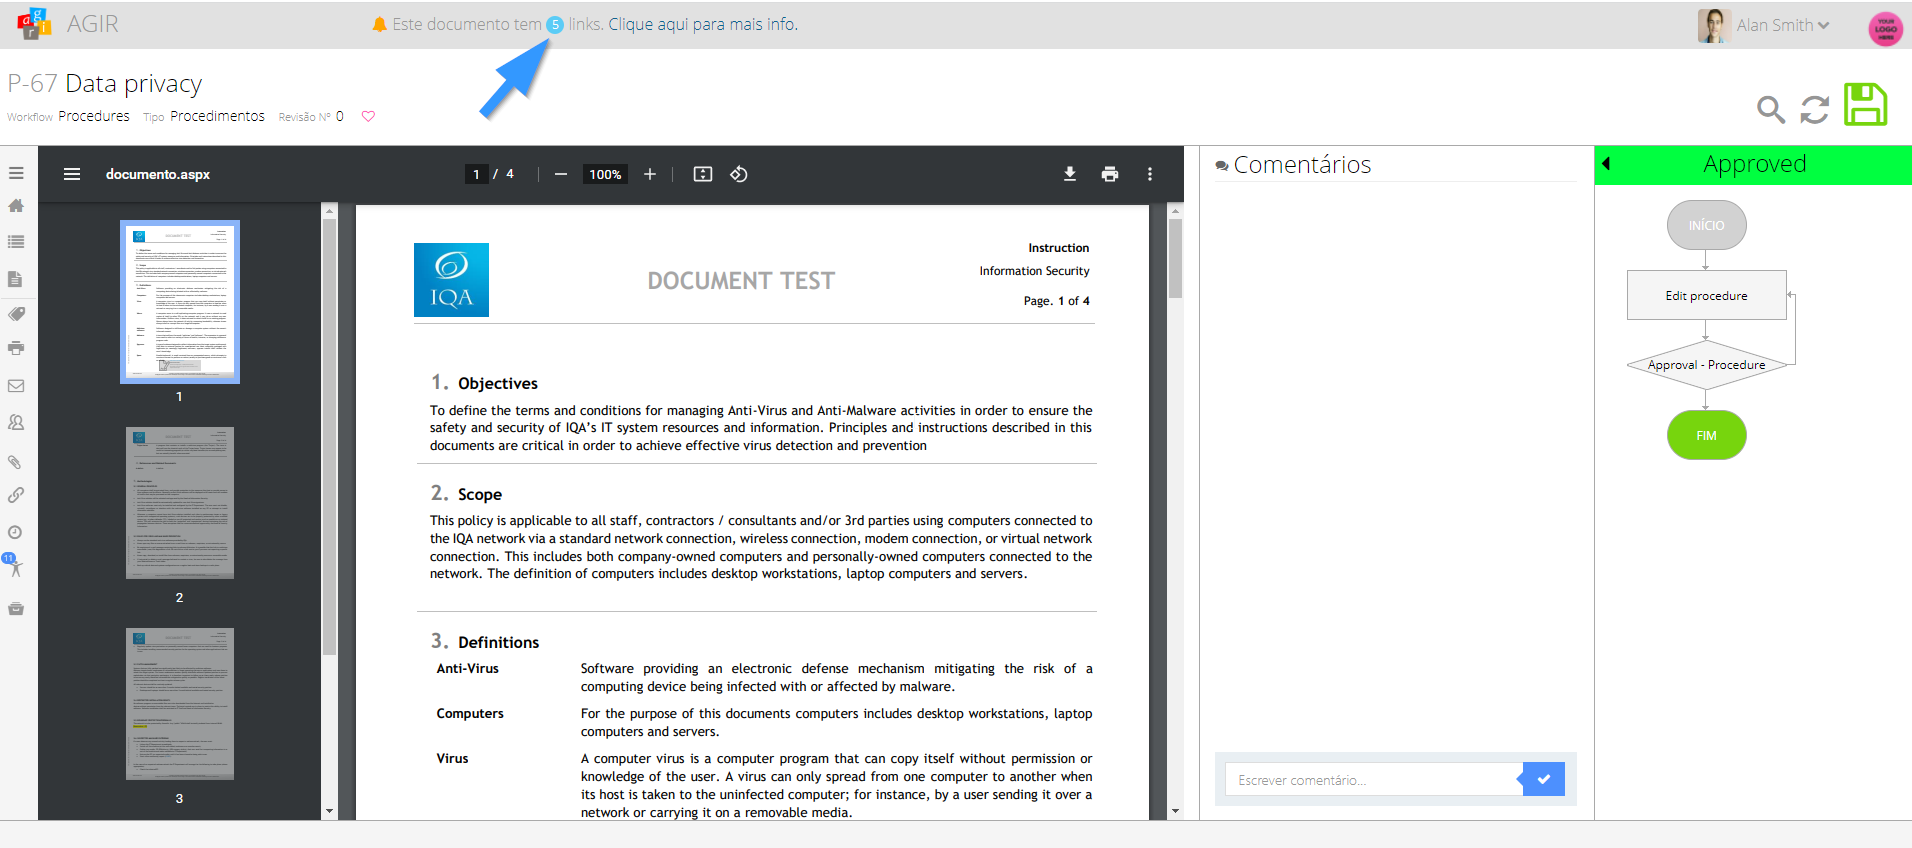Click the 'Objectives' section heading
1912x848 pixels.
coord(498,383)
